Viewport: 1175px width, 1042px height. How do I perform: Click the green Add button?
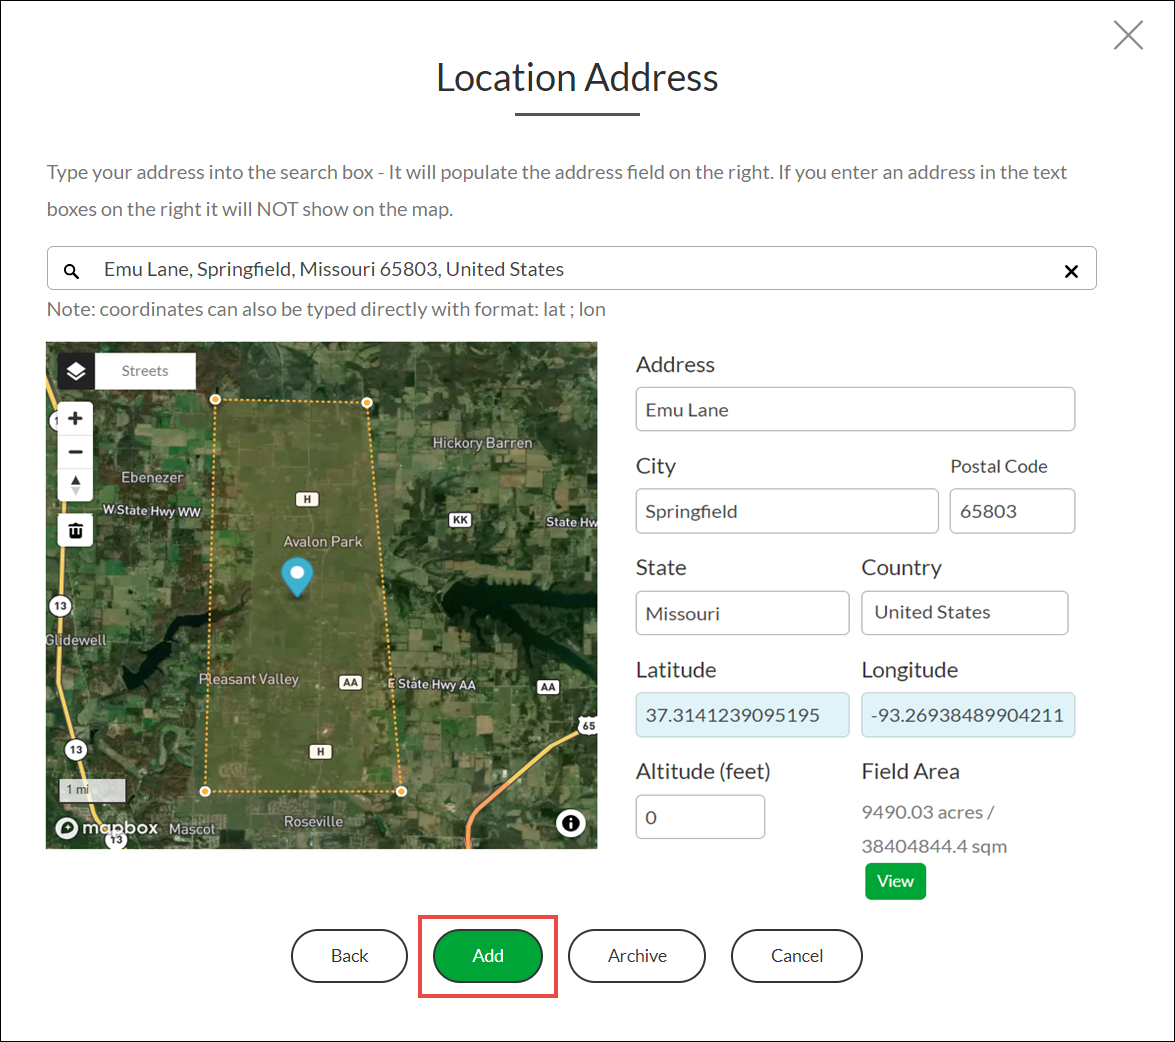488,956
